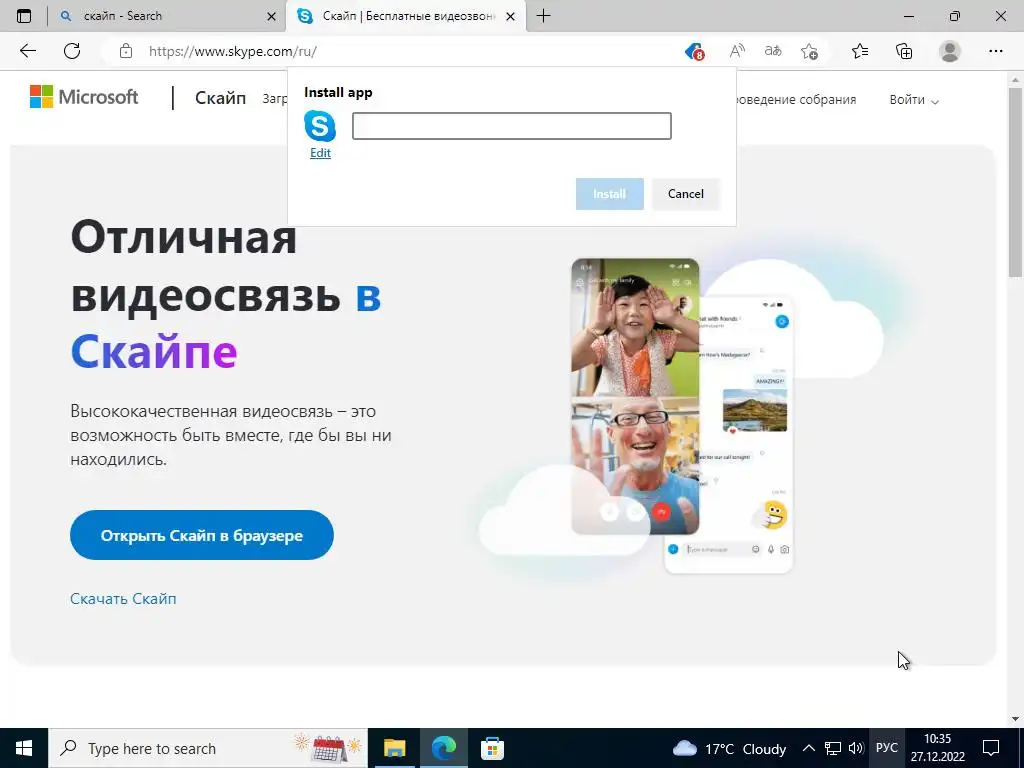The image size is (1024, 768).
Task: View site information lock icon
Action: point(126,51)
